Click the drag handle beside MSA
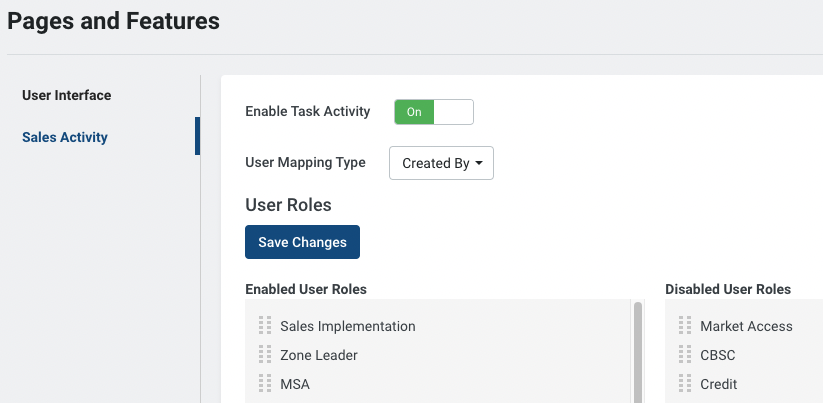The width and height of the screenshot is (823, 403). pos(265,383)
